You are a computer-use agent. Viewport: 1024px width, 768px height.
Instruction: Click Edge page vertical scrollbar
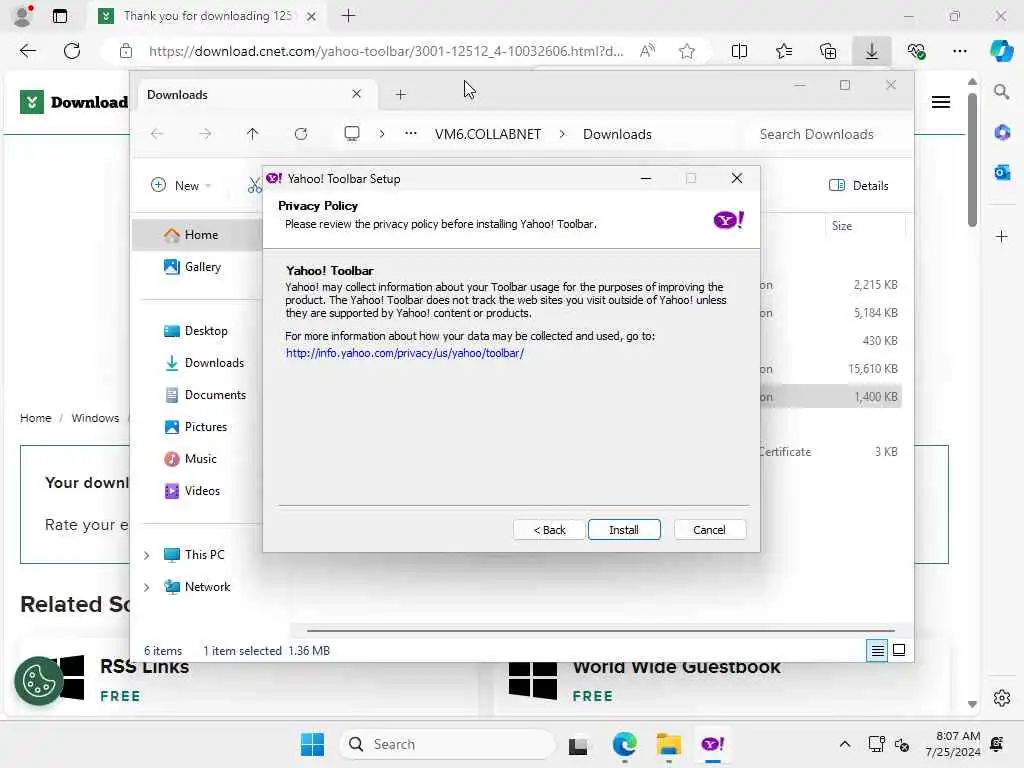pos(972,160)
